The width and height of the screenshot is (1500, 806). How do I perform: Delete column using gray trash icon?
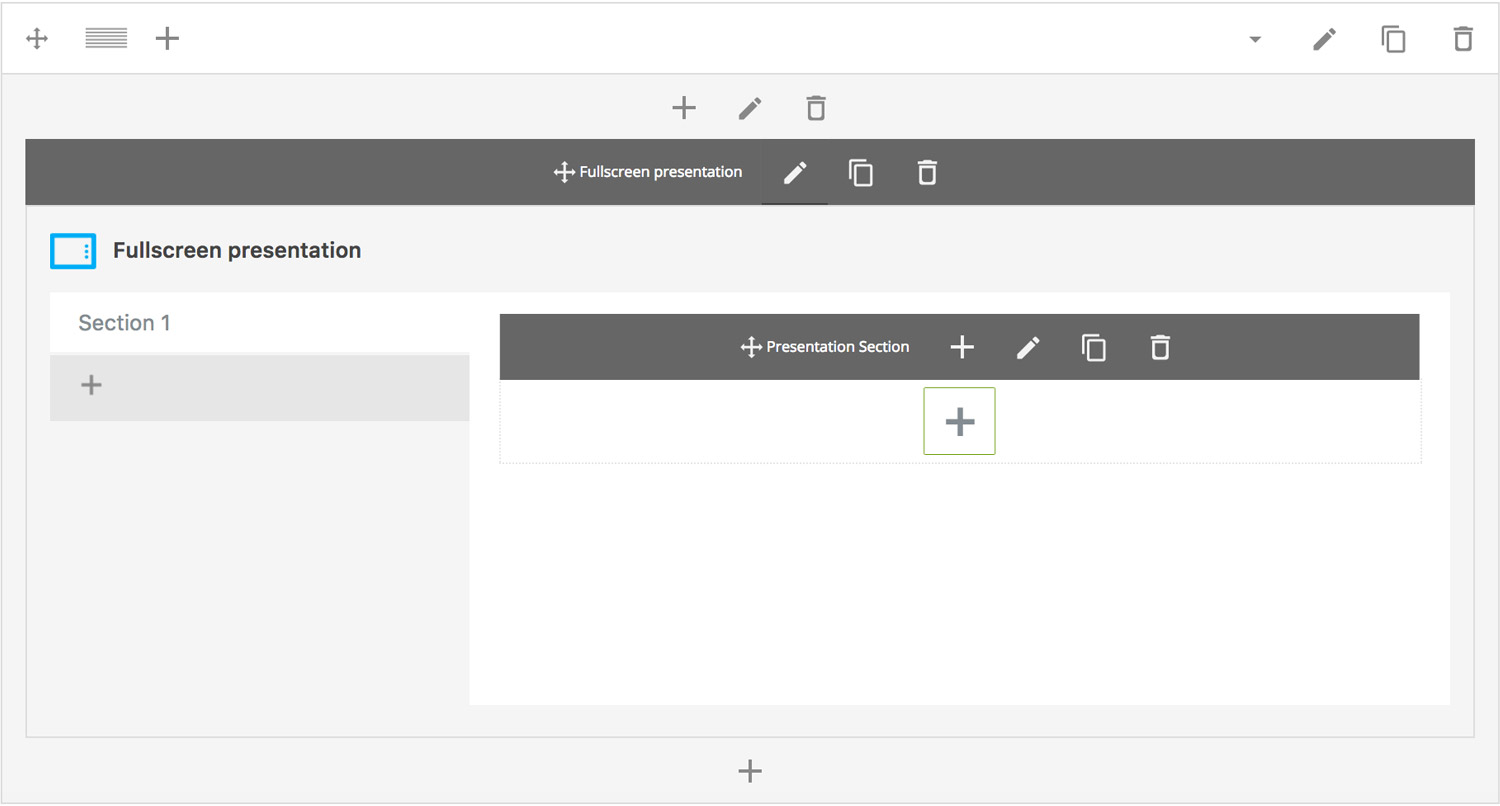point(816,108)
